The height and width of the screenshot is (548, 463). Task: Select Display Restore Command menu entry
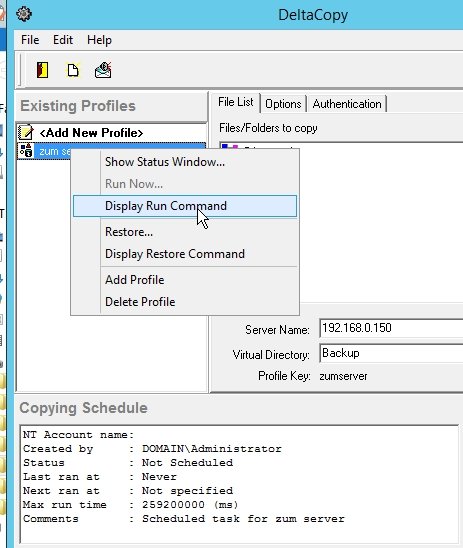coord(185,254)
